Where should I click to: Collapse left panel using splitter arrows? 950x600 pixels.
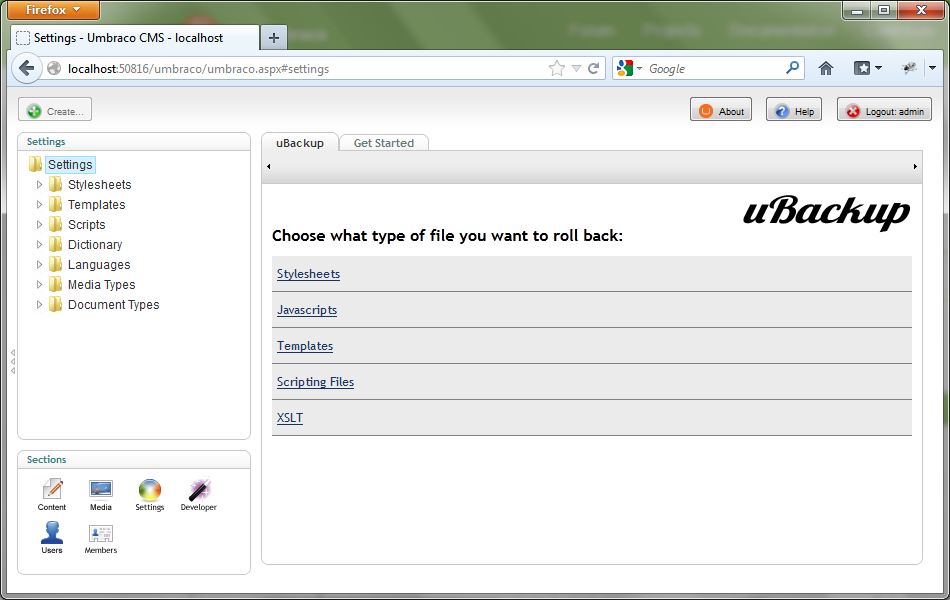(x=13, y=361)
